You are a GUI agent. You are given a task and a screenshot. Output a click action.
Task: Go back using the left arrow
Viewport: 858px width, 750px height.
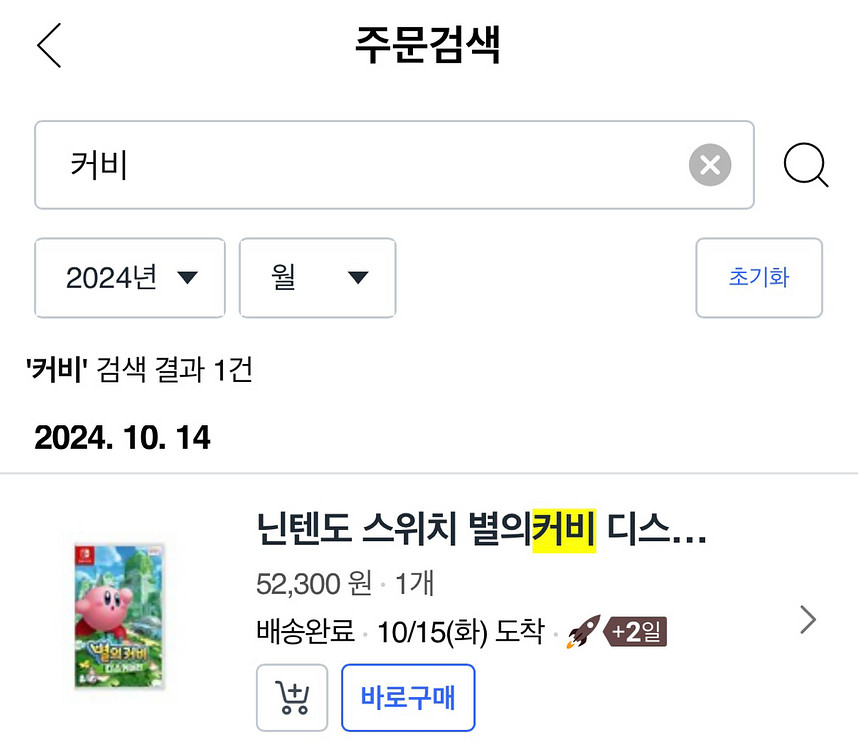pos(49,45)
